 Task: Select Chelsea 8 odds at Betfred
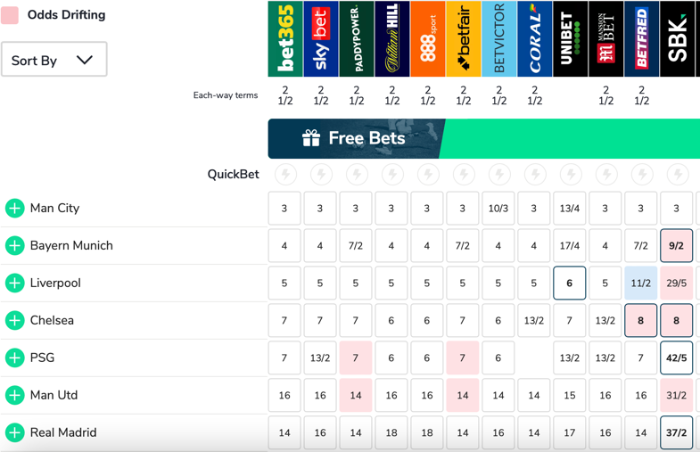coord(641,321)
